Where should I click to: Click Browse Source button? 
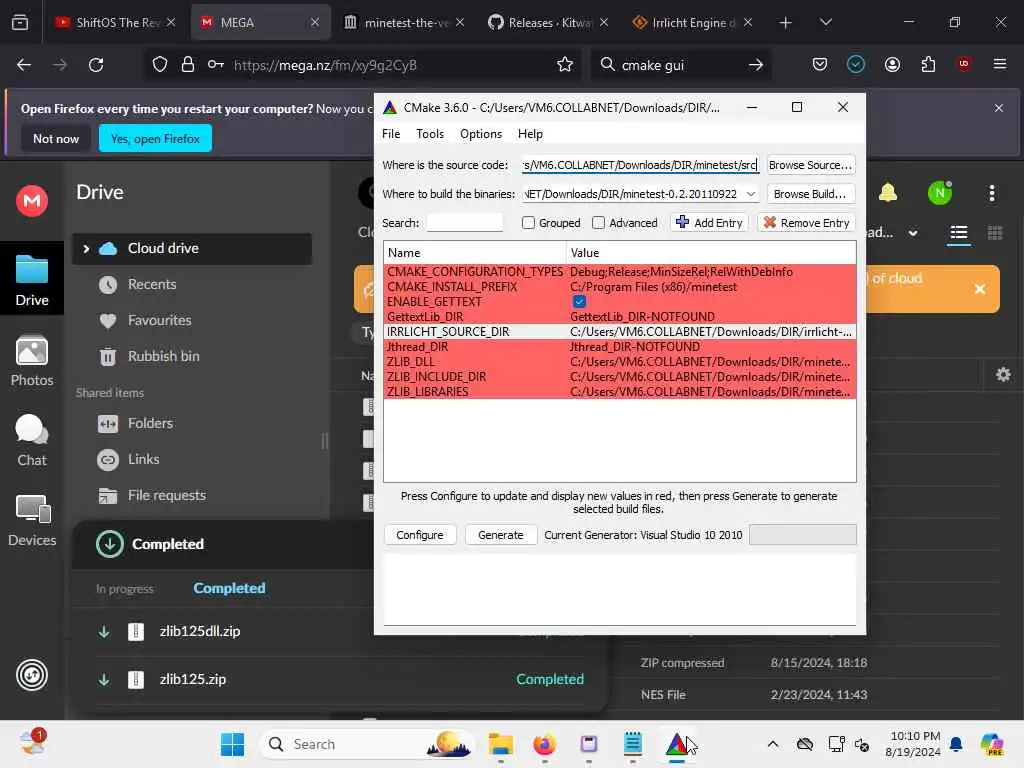[810, 165]
